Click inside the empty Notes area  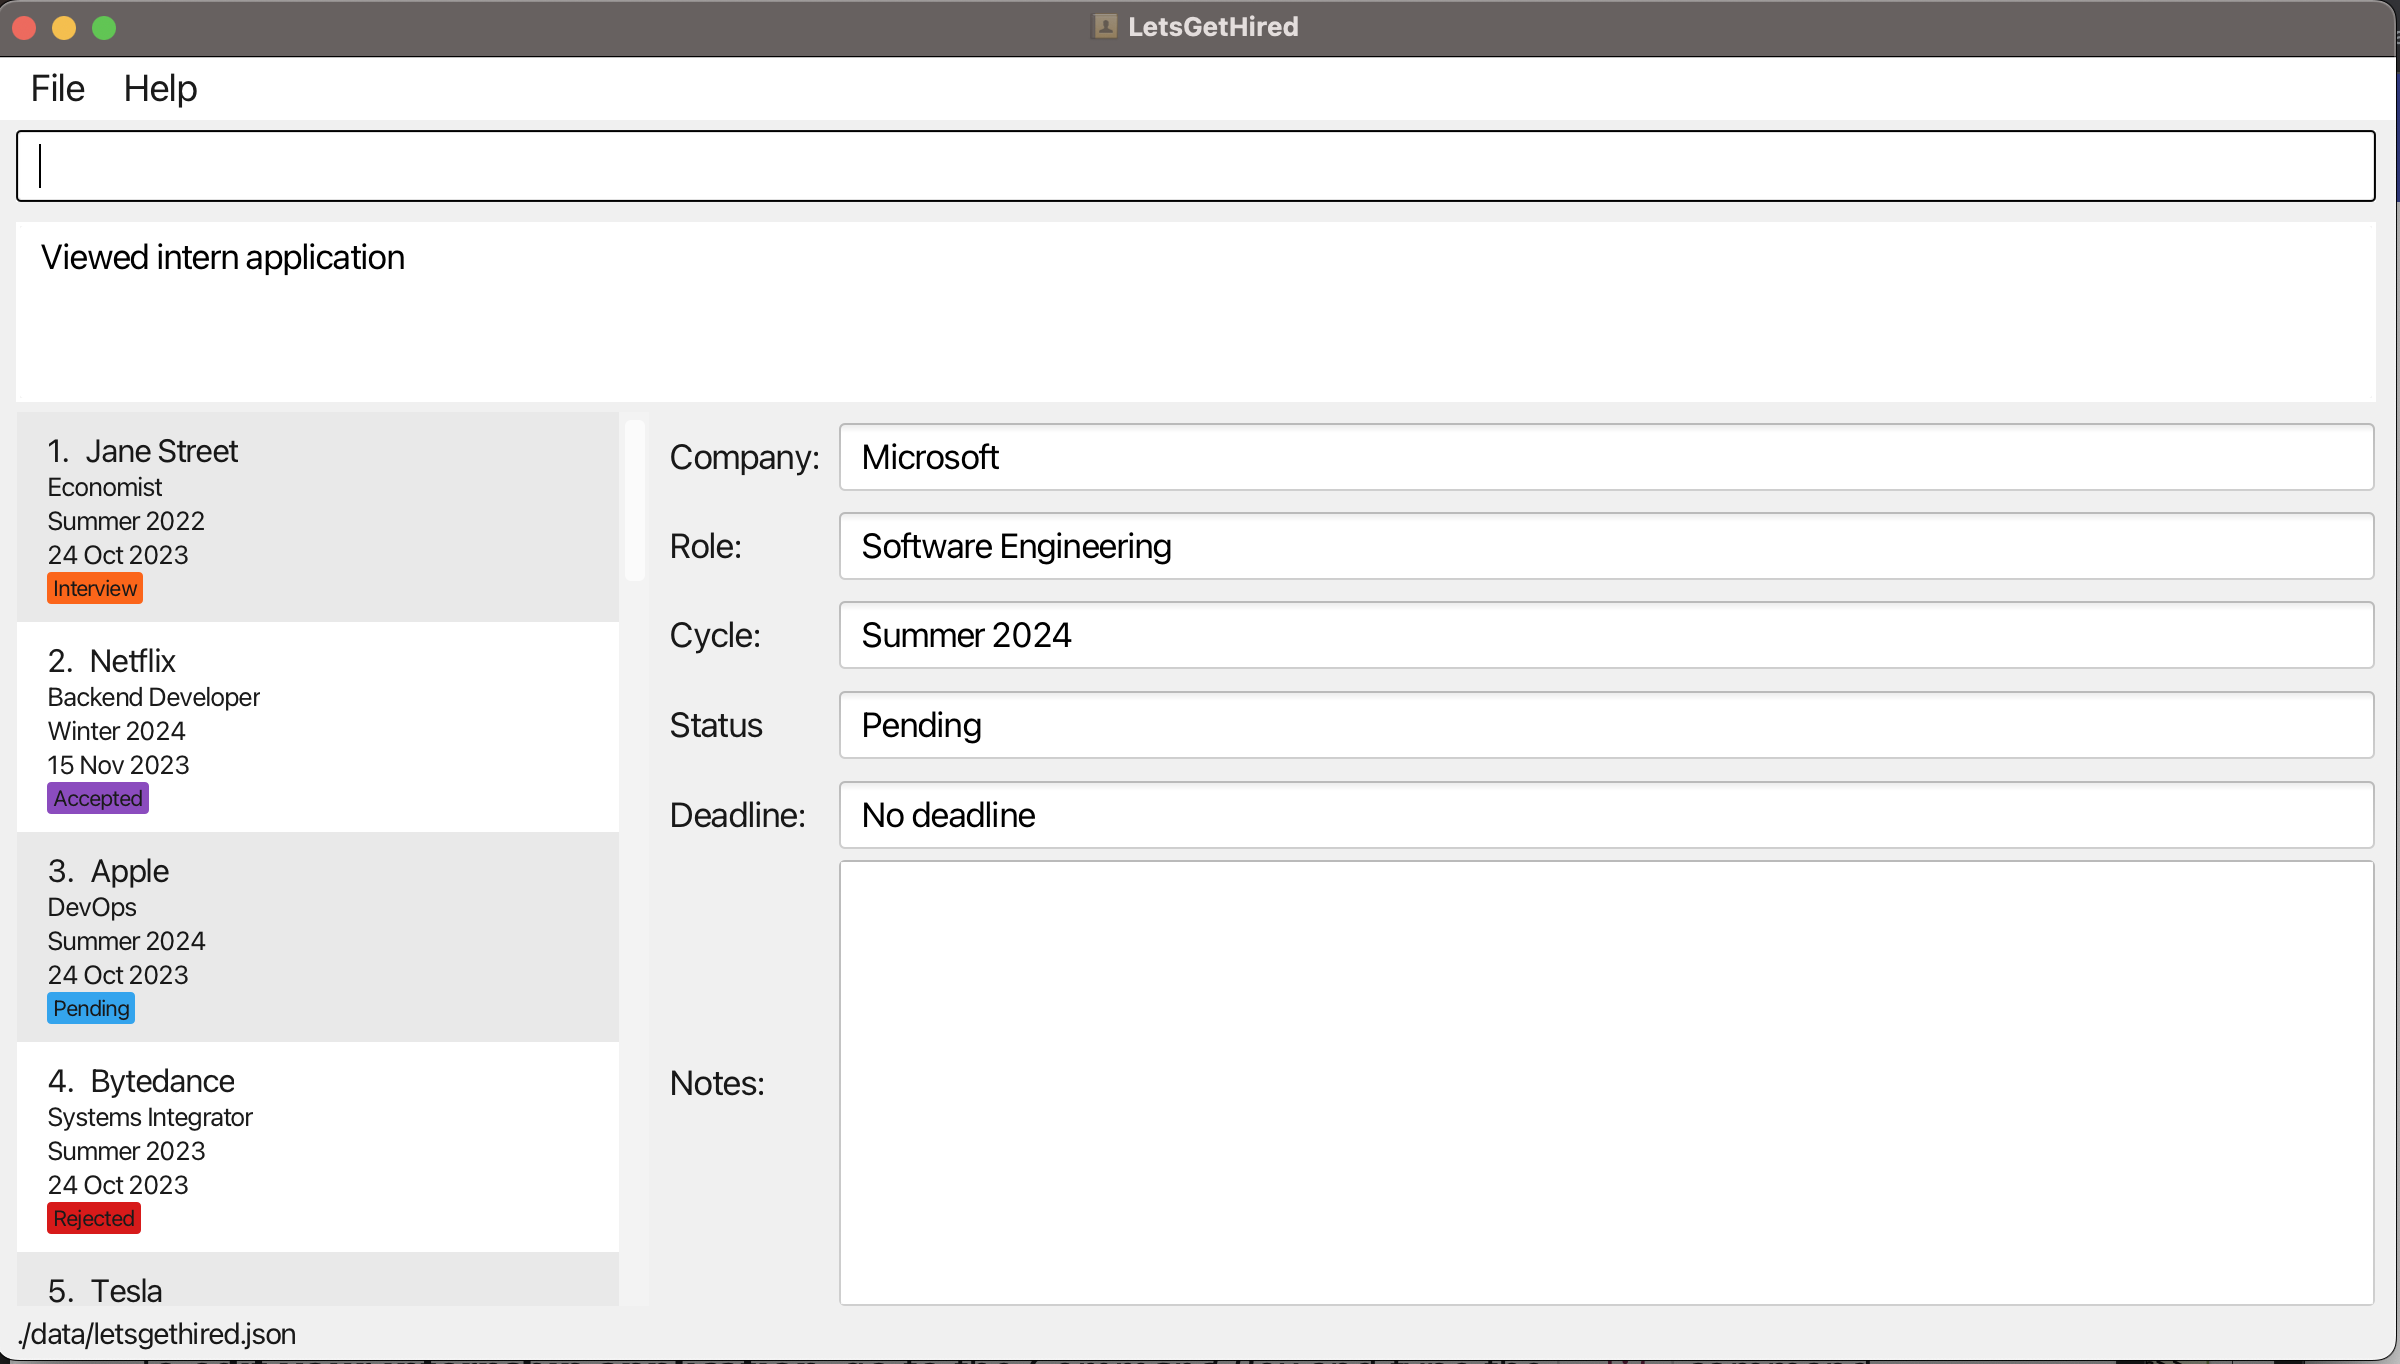[x=1606, y=1083]
